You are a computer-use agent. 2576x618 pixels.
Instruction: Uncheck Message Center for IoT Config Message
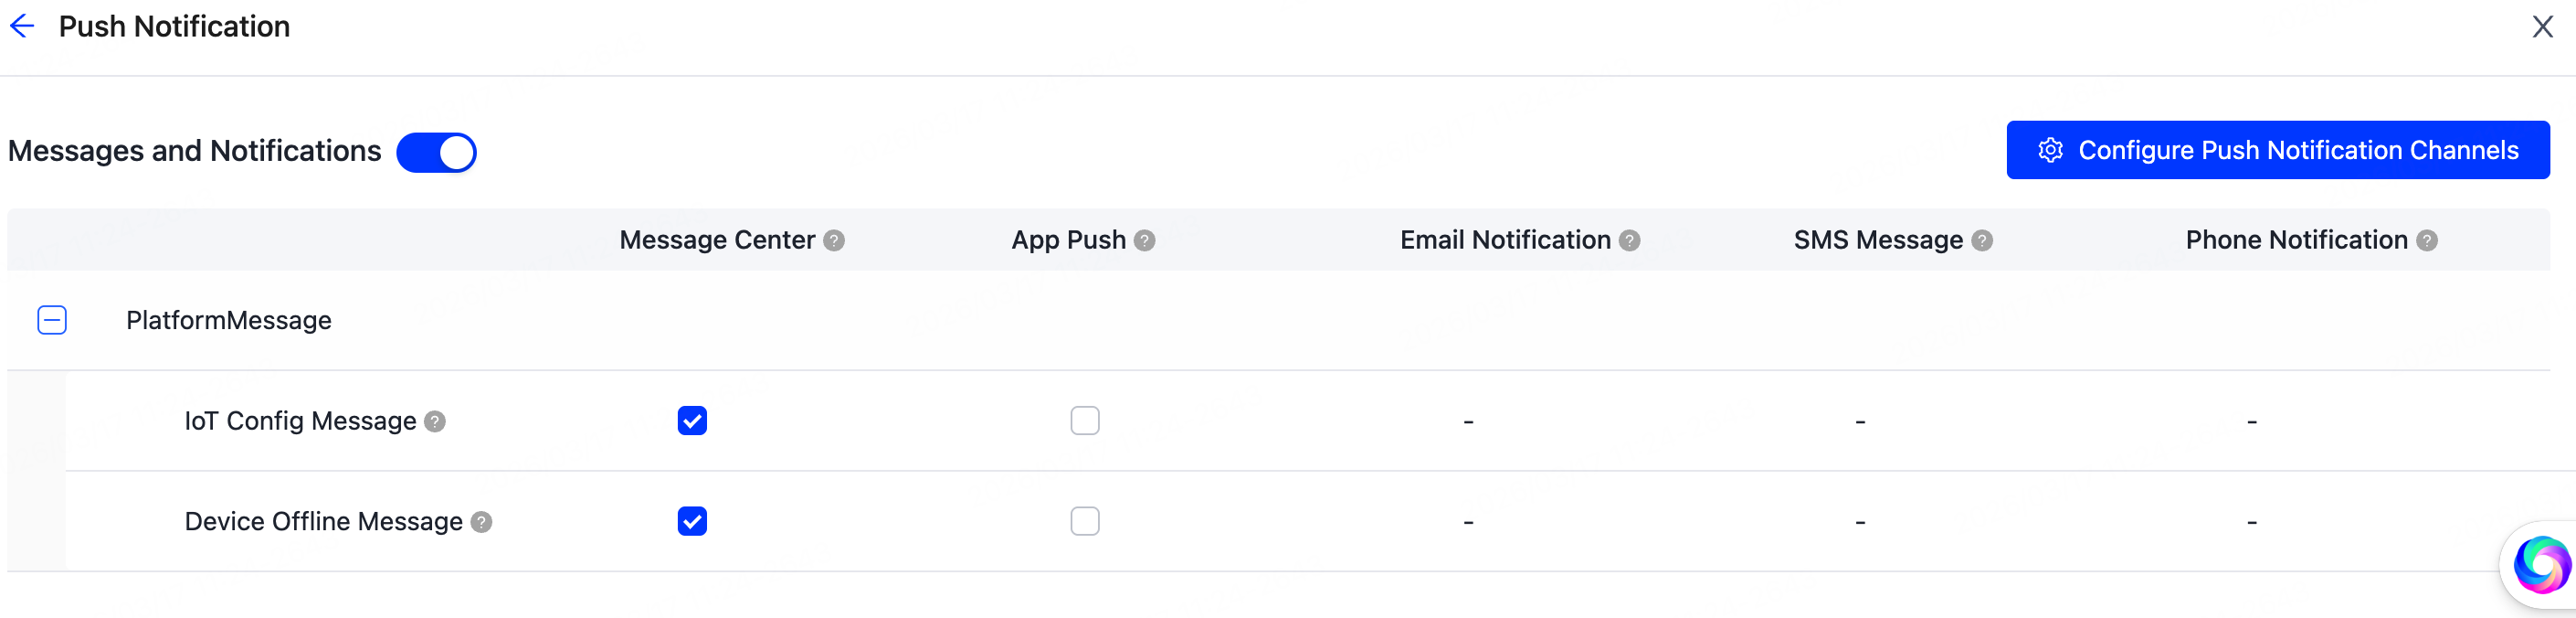pos(692,421)
